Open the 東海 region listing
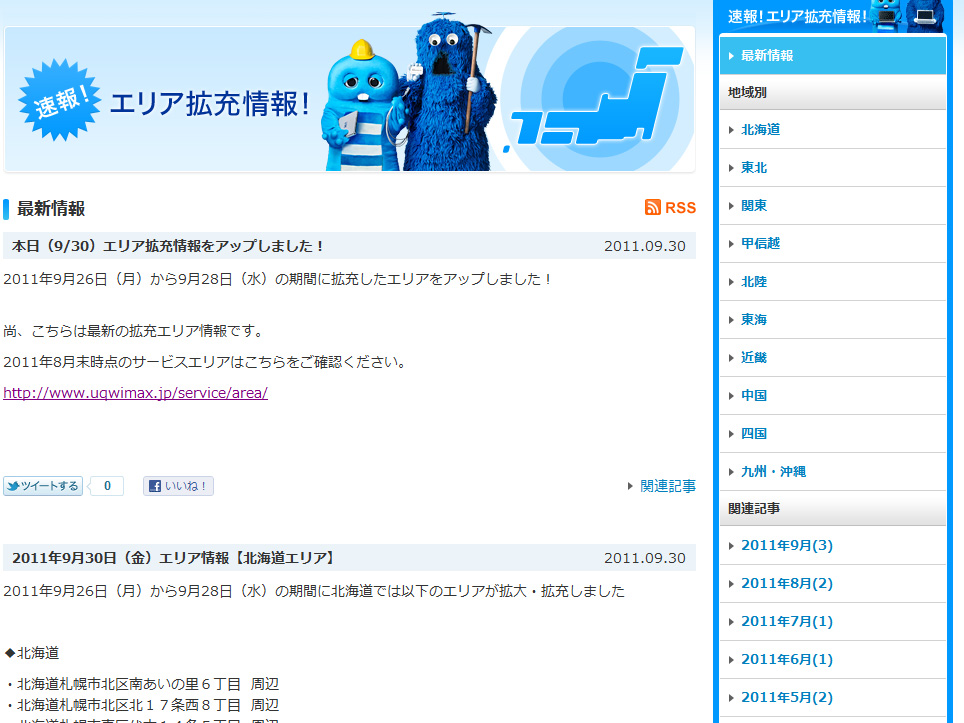This screenshot has width=964, height=723. coord(754,320)
